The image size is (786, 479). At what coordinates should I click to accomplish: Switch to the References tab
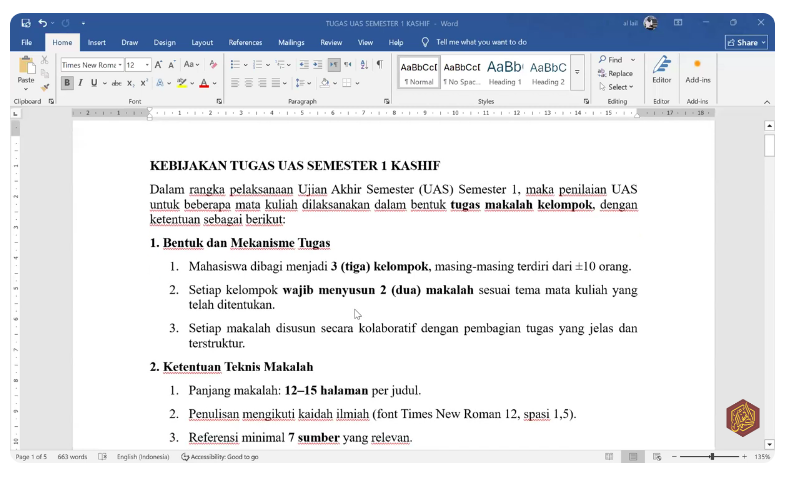tap(245, 42)
